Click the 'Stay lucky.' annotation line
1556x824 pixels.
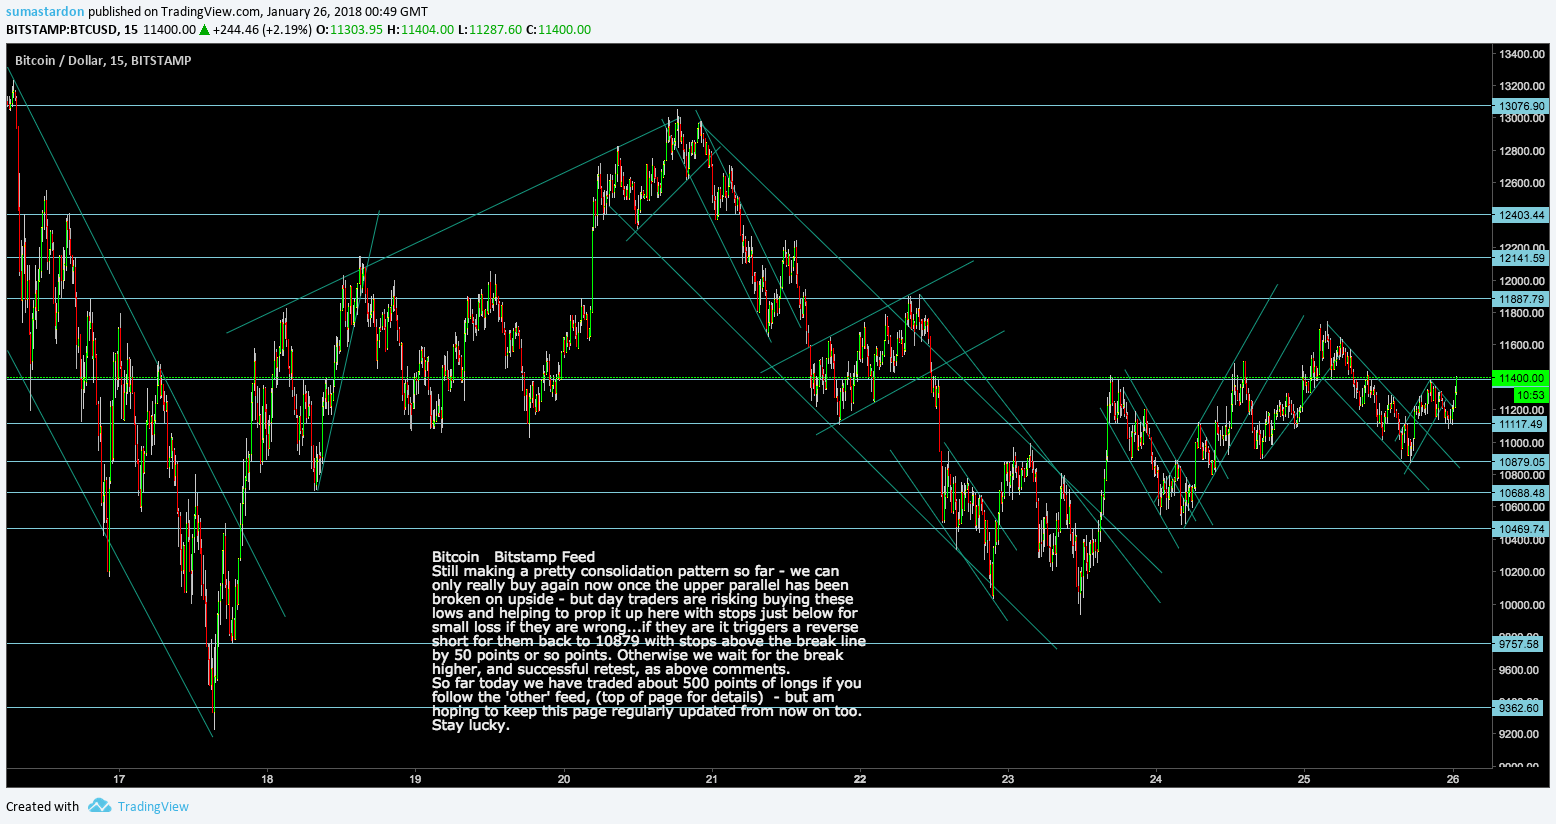pos(470,725)
